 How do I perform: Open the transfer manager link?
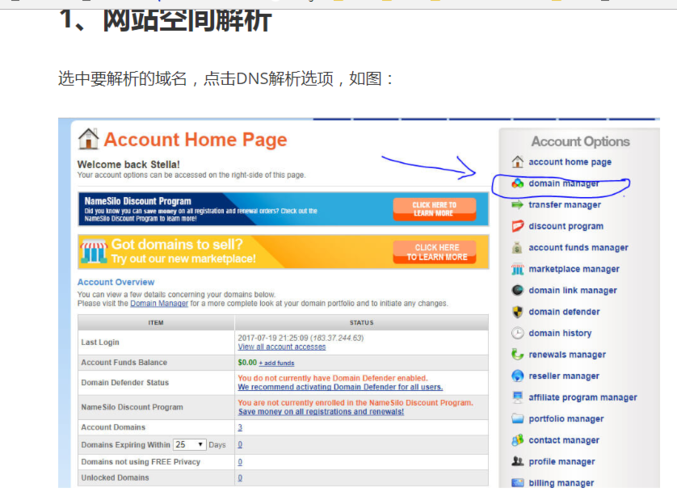(565, 205)
